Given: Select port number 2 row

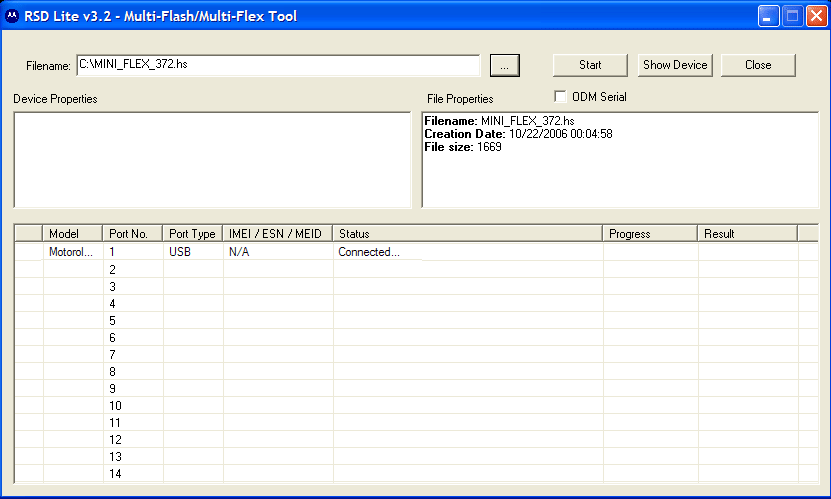Looking at the screenshot, I should click(416, 269).
